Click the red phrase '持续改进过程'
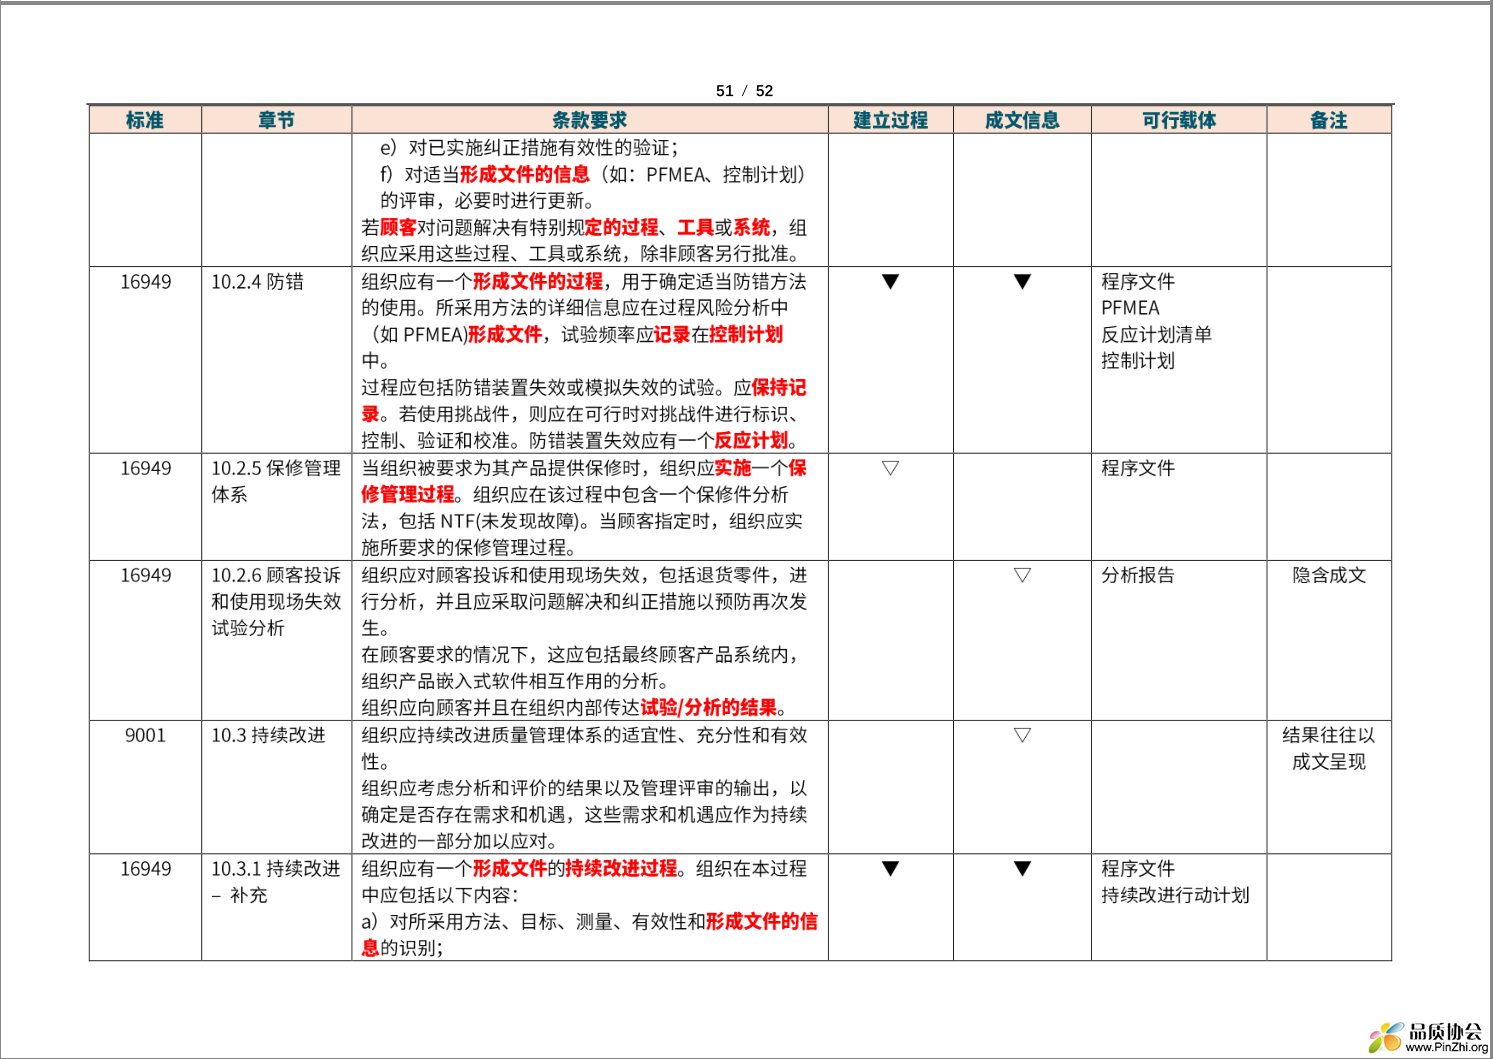This screenshot has height=1059, width=1493. 621,869
